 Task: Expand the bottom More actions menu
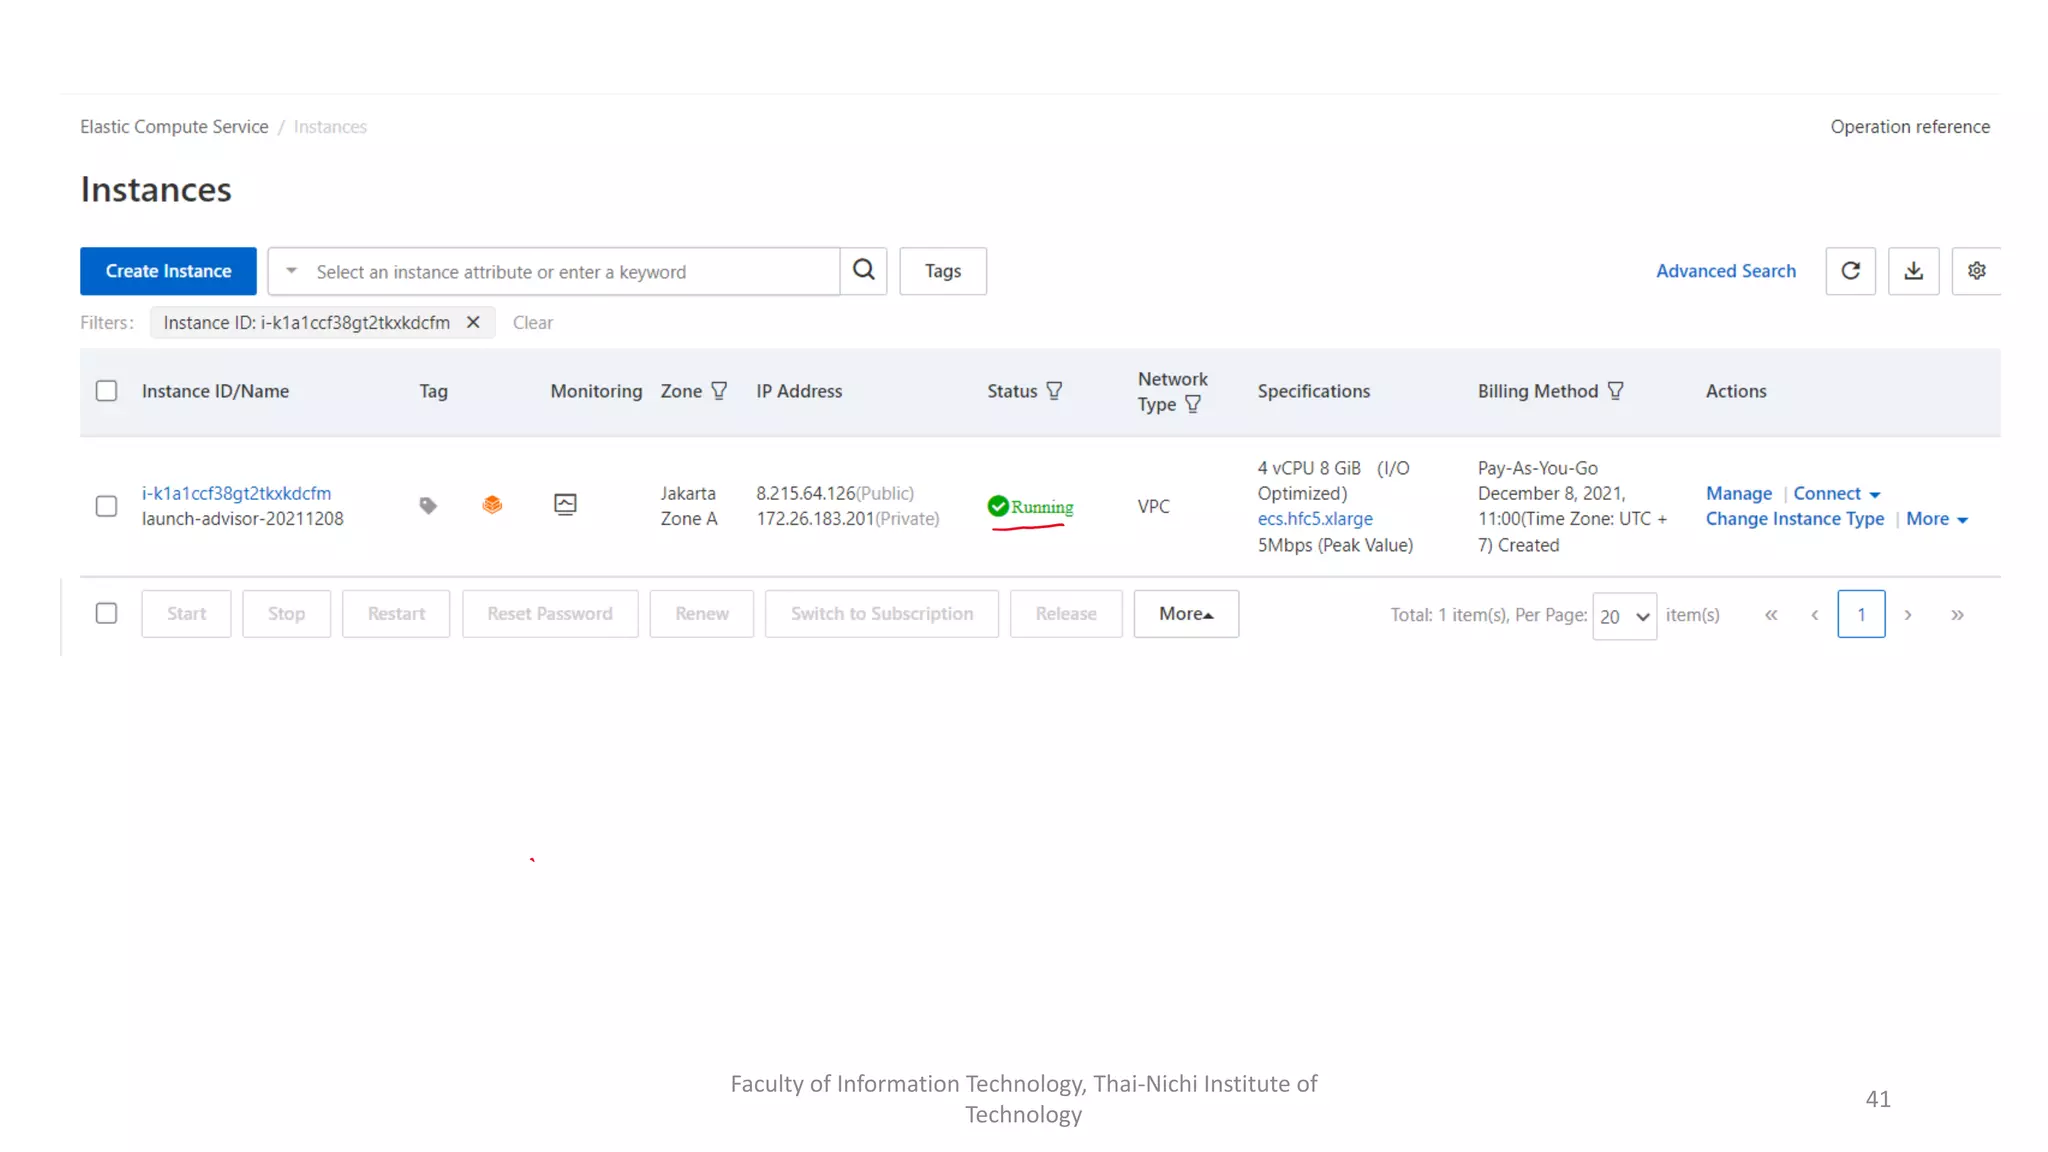click(1186, 614)
